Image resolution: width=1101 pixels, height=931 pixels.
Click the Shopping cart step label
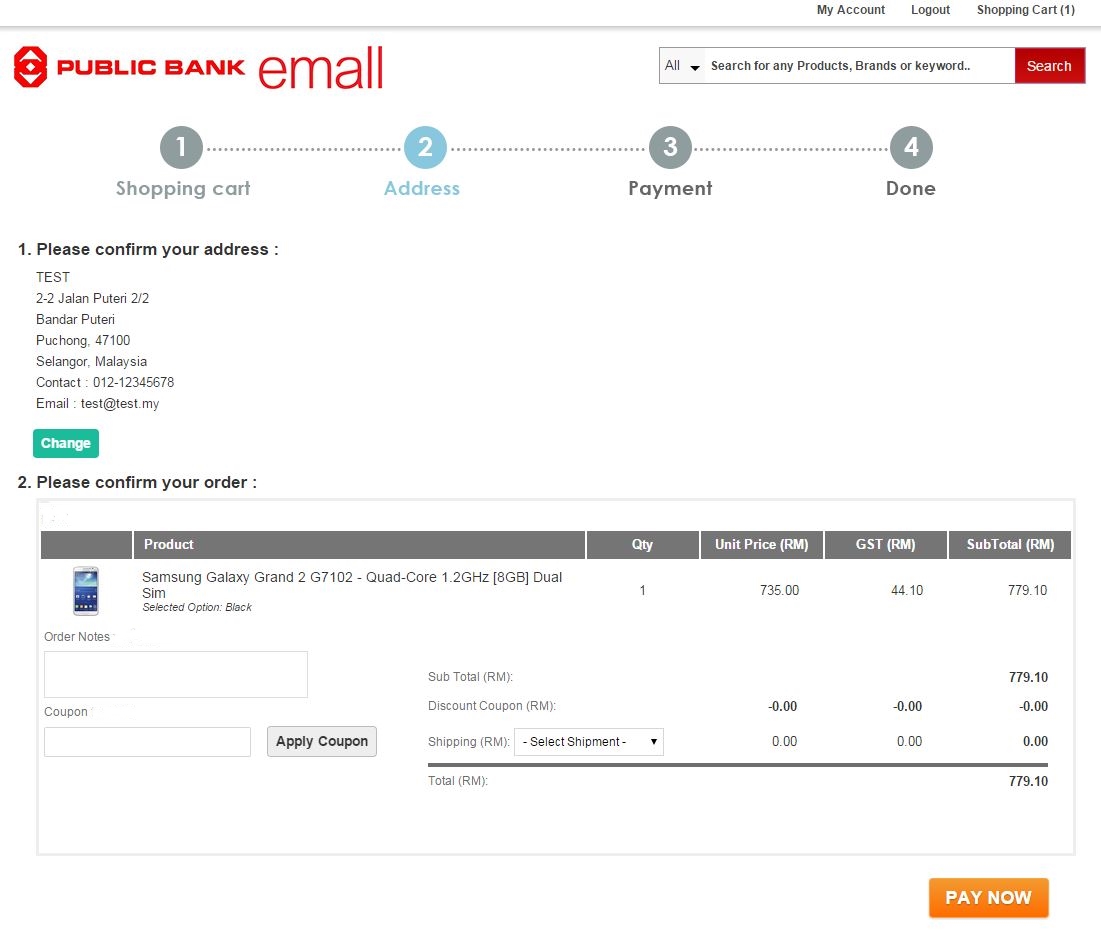[x=183, y=188]
